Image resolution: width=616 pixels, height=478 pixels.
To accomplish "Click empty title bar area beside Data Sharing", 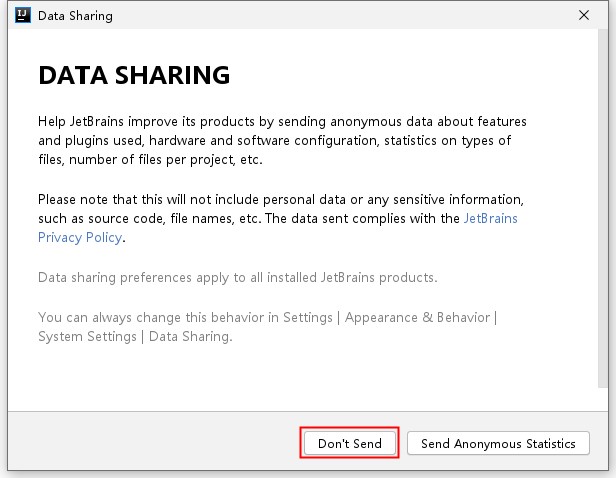I will (x=342, y=15).
